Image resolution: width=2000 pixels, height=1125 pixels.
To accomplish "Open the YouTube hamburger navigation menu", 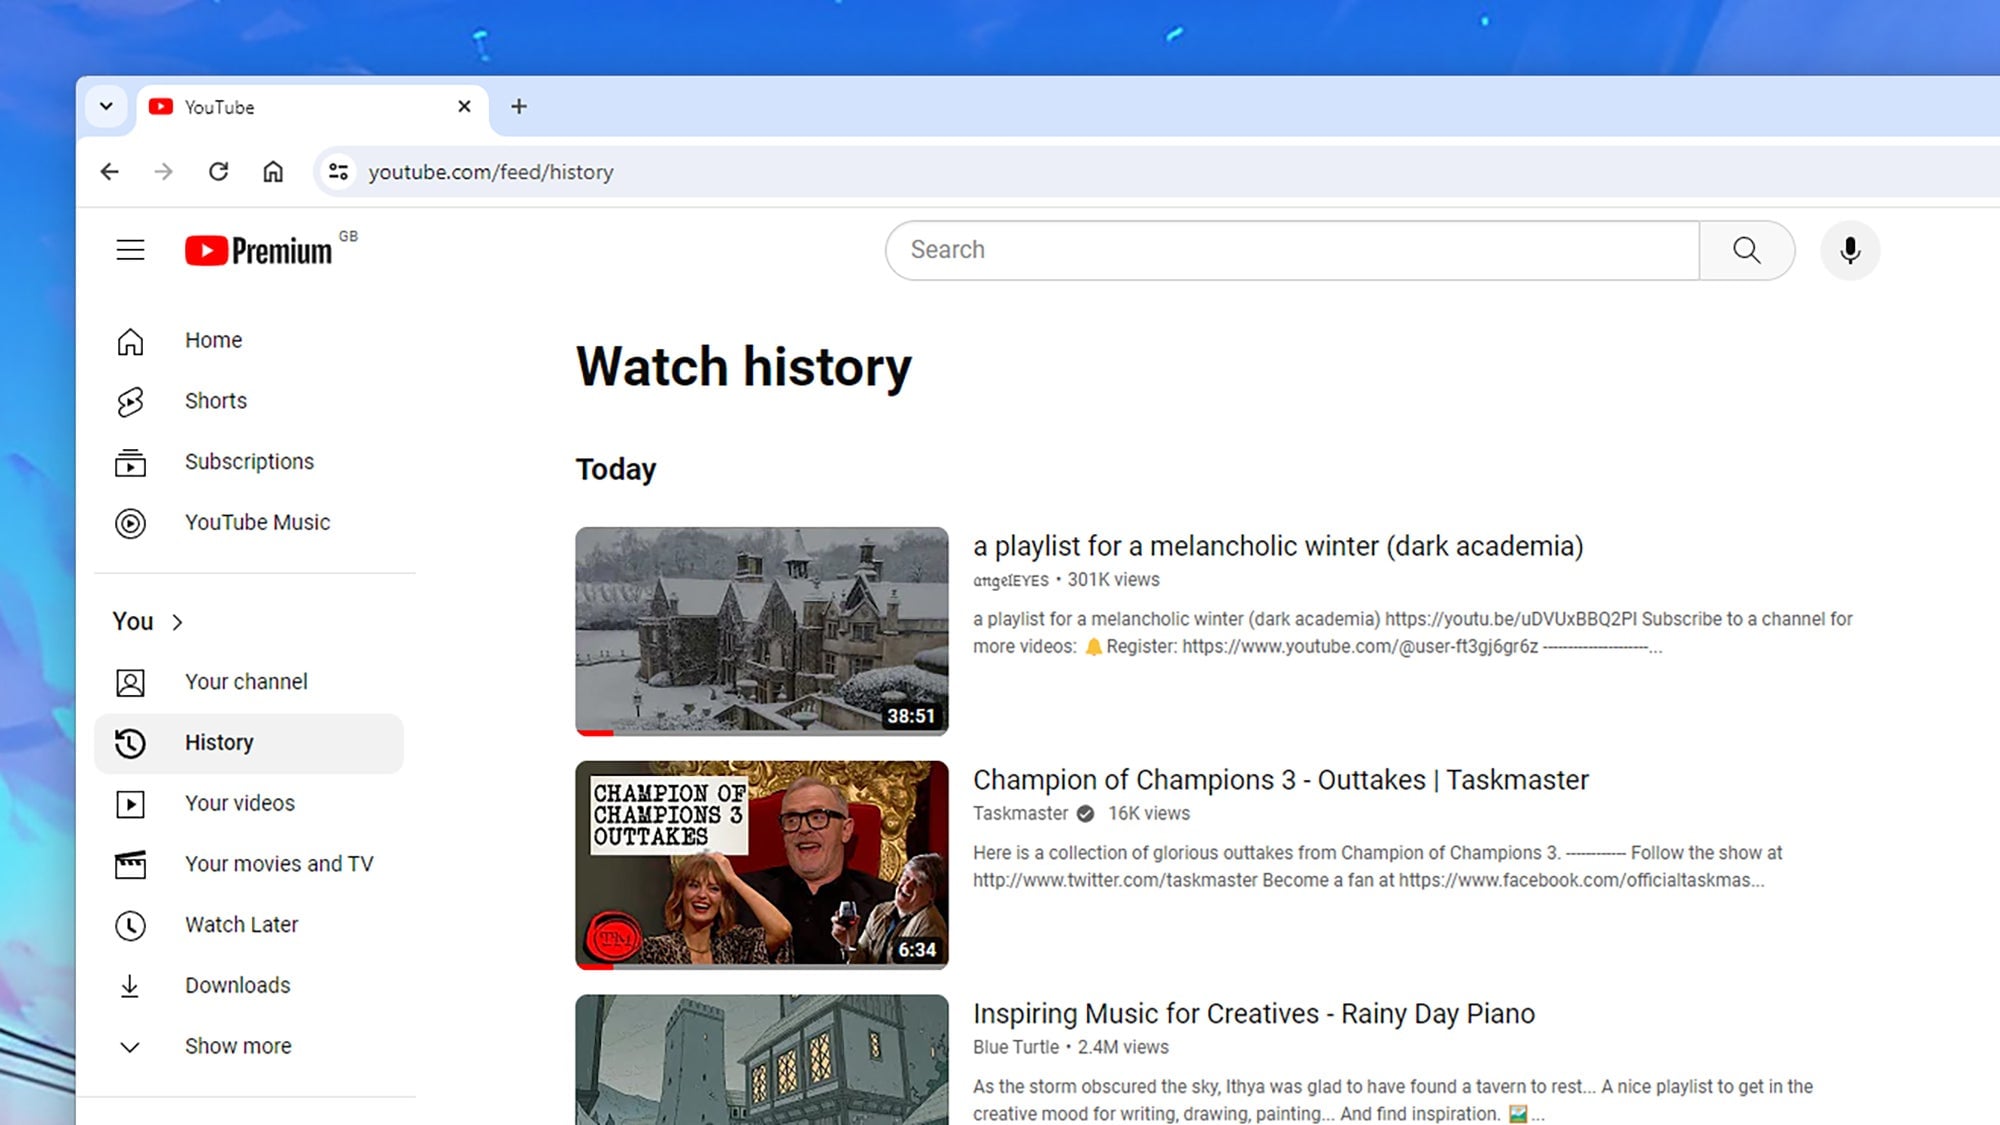I will point(130,249).
